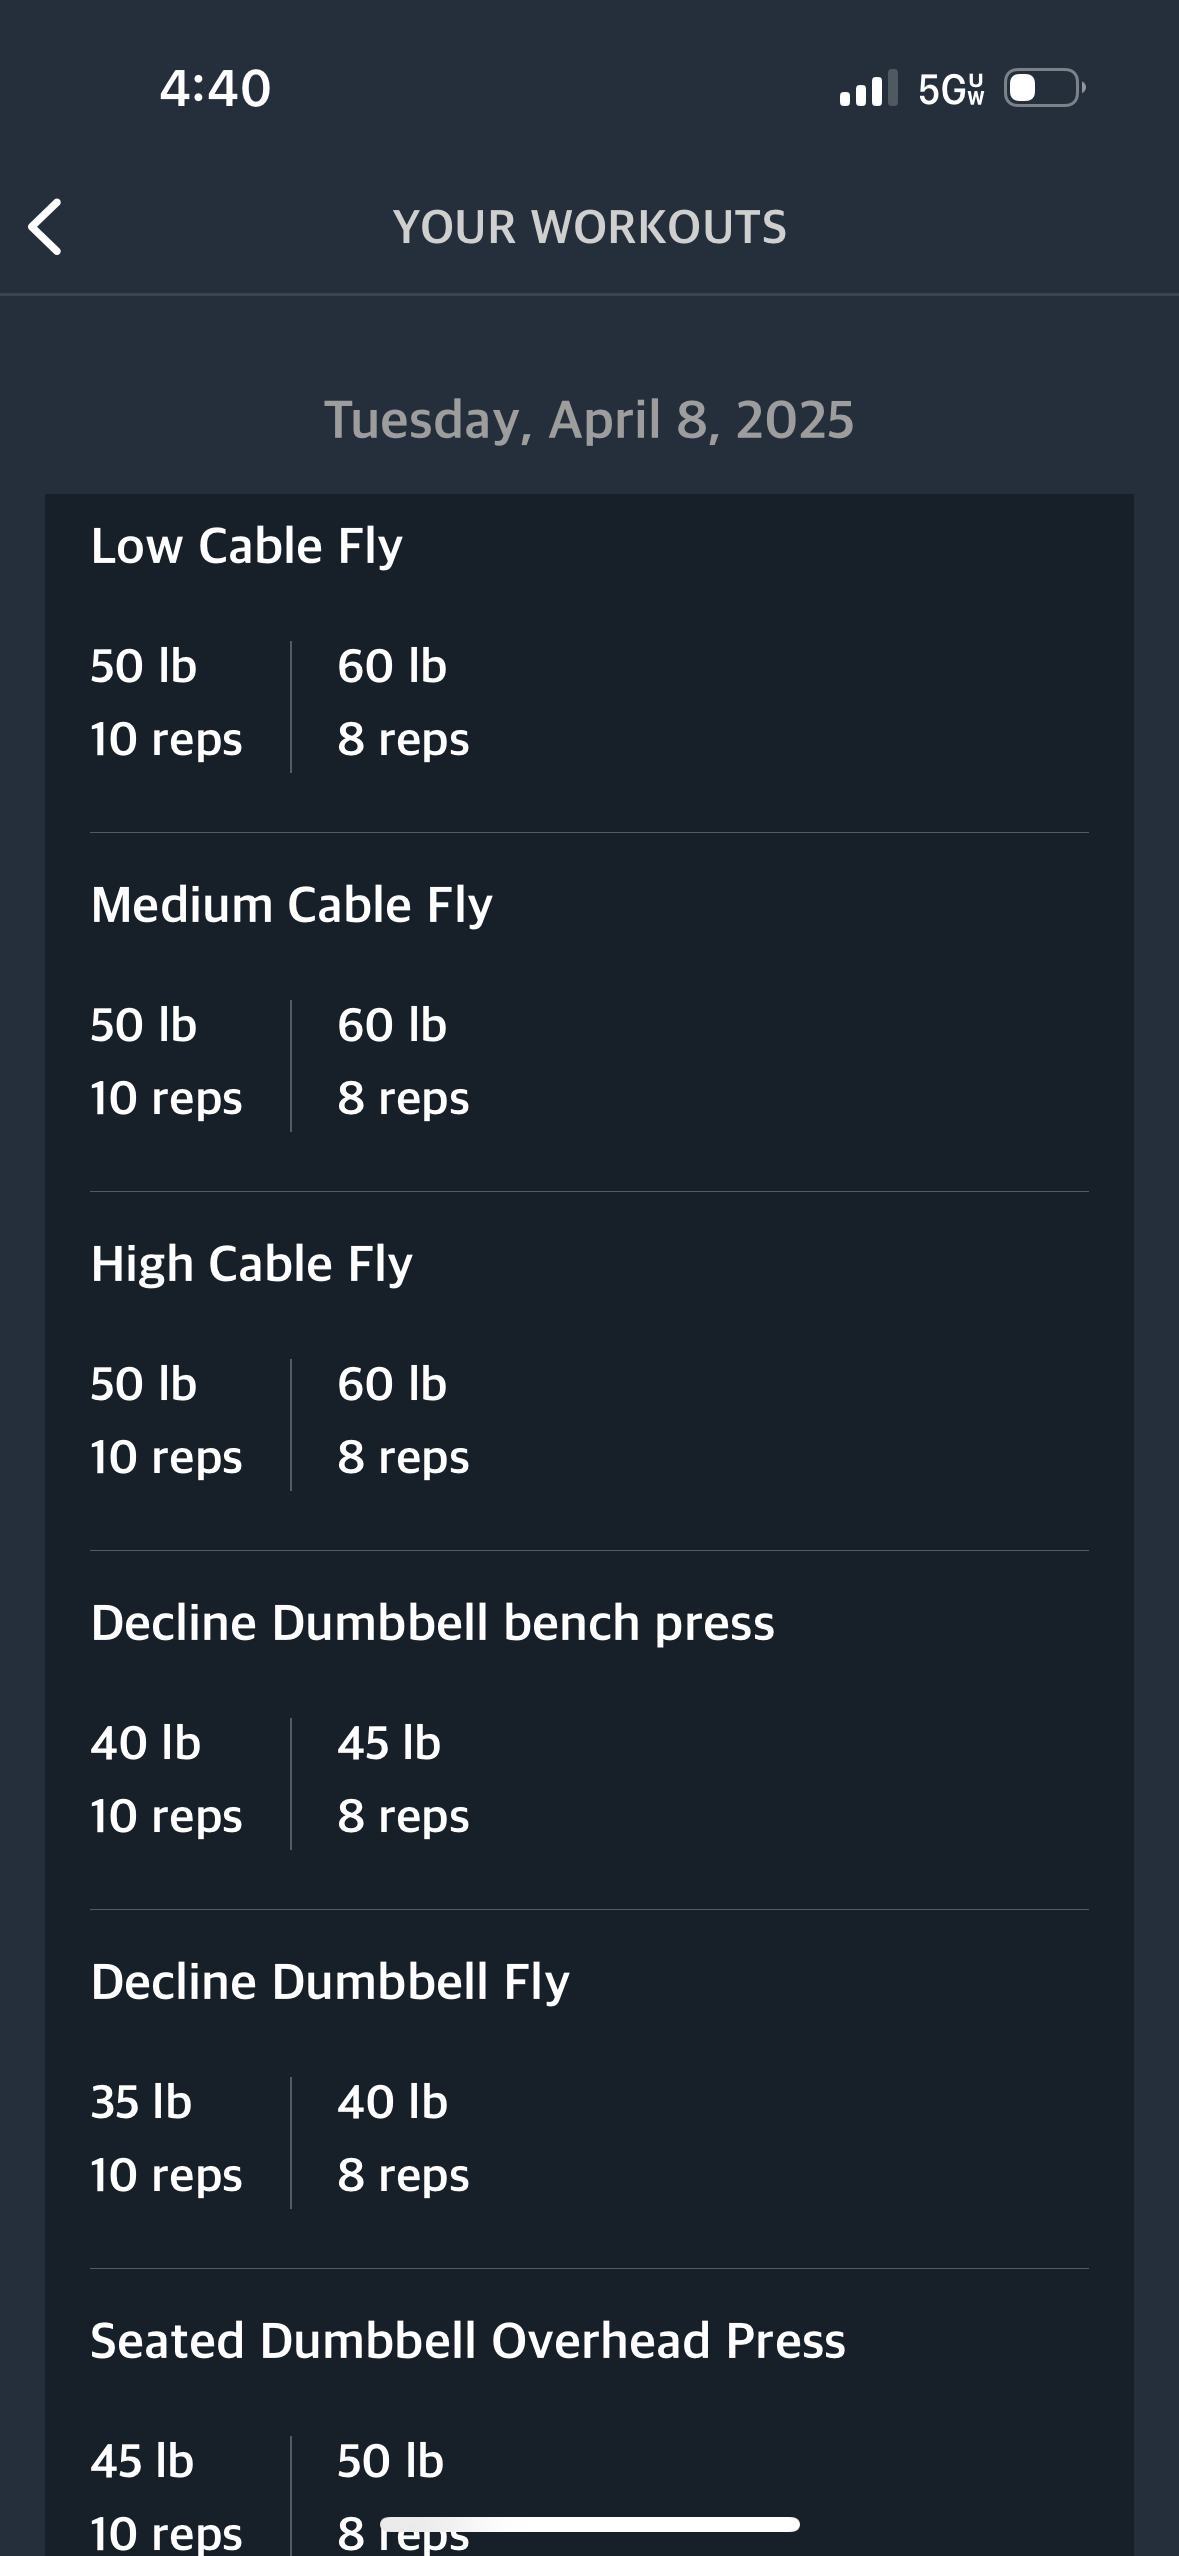This screenshot has height=2556, width=1179.
Task: Select Low Cable Fly 60 lb set
Action: tap(403, 703)
